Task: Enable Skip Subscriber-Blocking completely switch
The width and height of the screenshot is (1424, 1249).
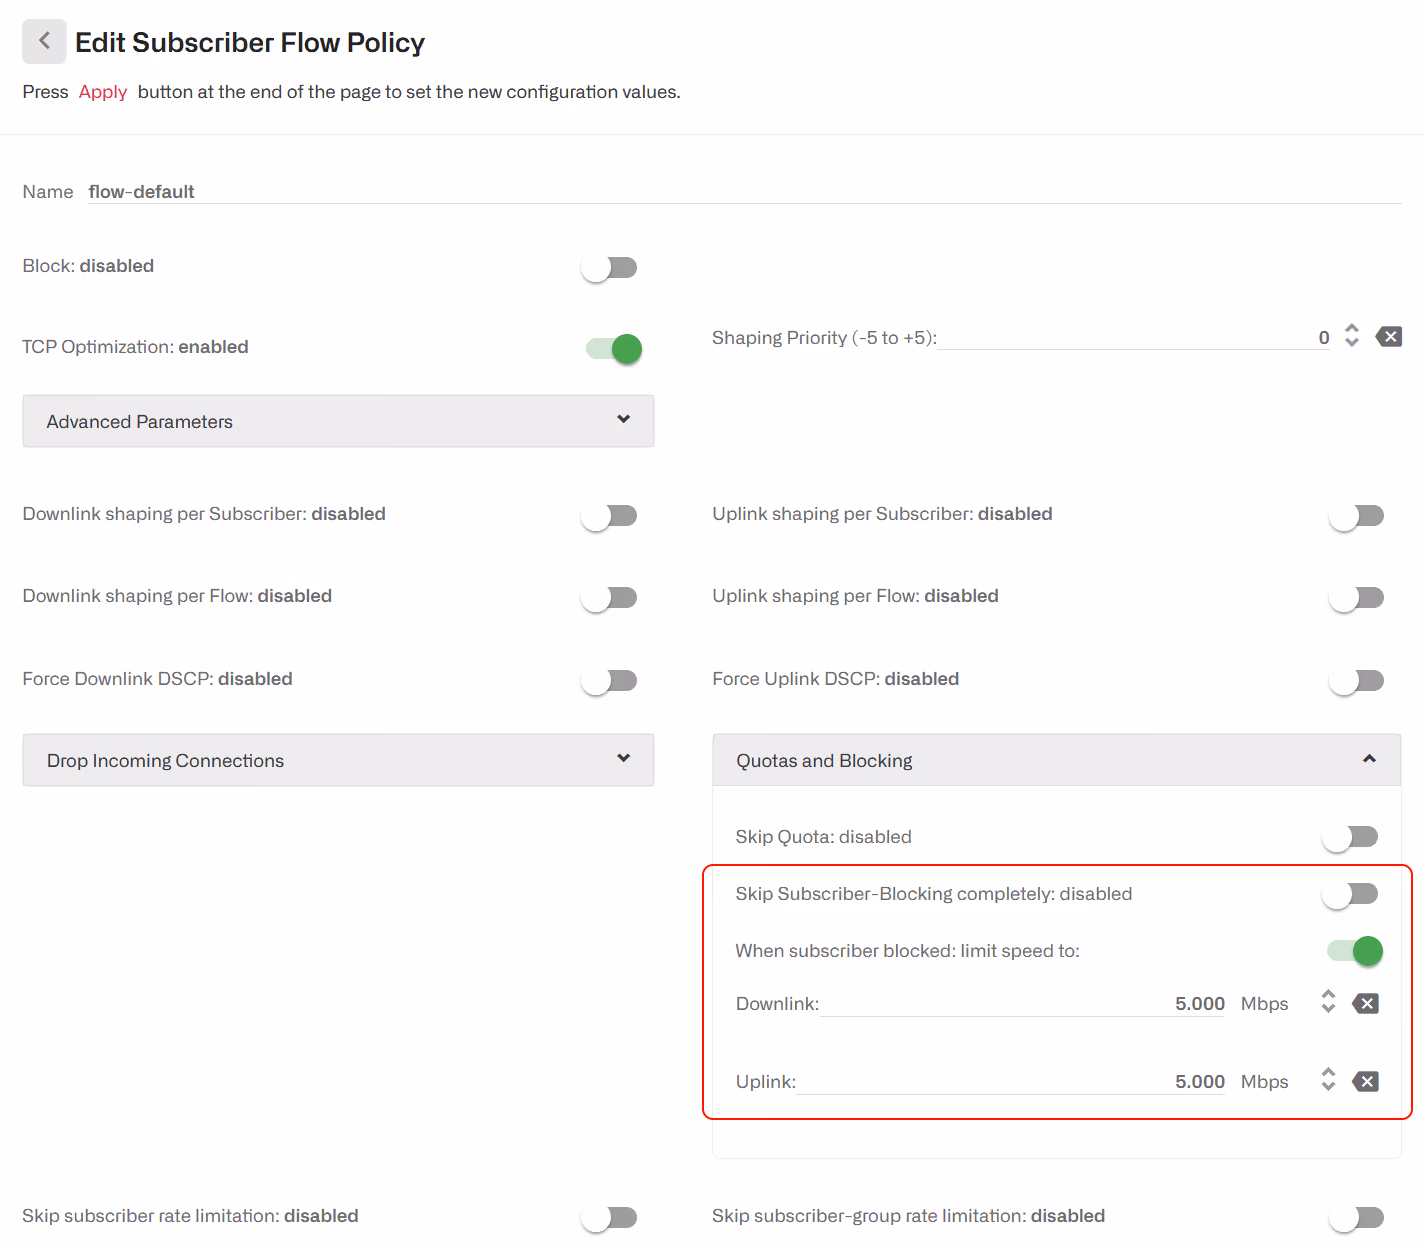Action: [x=1350, y=894]
